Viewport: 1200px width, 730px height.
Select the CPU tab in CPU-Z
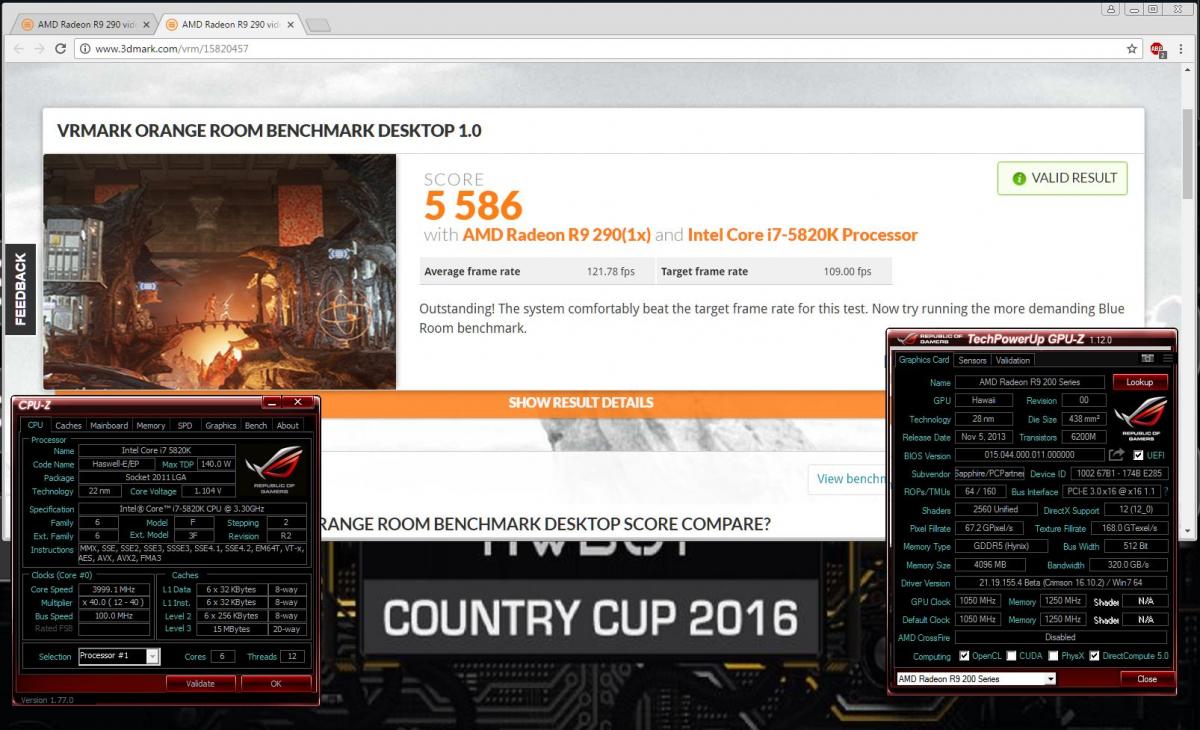click(35, 425)
